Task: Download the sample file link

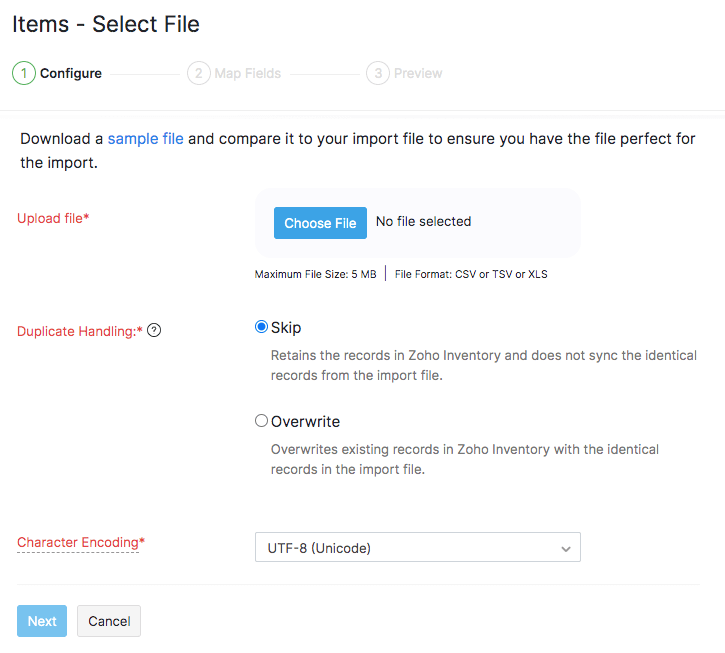Action: coord(145,139)
